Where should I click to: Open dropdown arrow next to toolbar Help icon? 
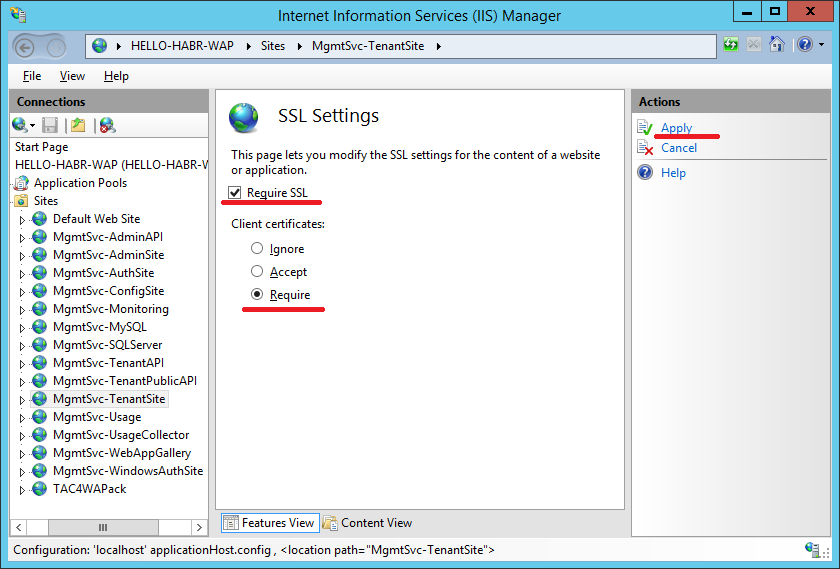tap(822, 45)
